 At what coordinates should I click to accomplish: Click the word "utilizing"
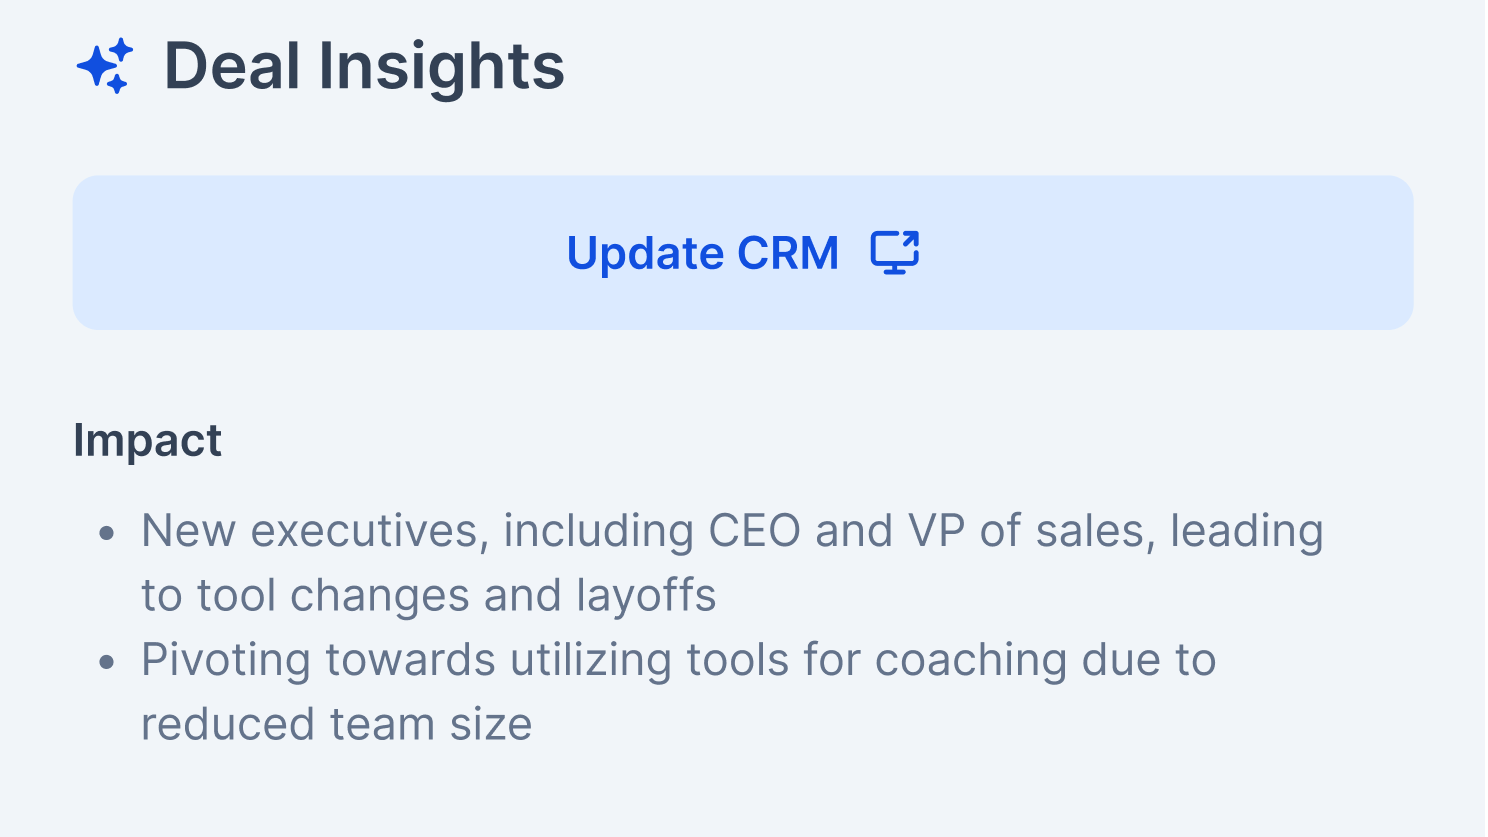[x=590, y=660]
